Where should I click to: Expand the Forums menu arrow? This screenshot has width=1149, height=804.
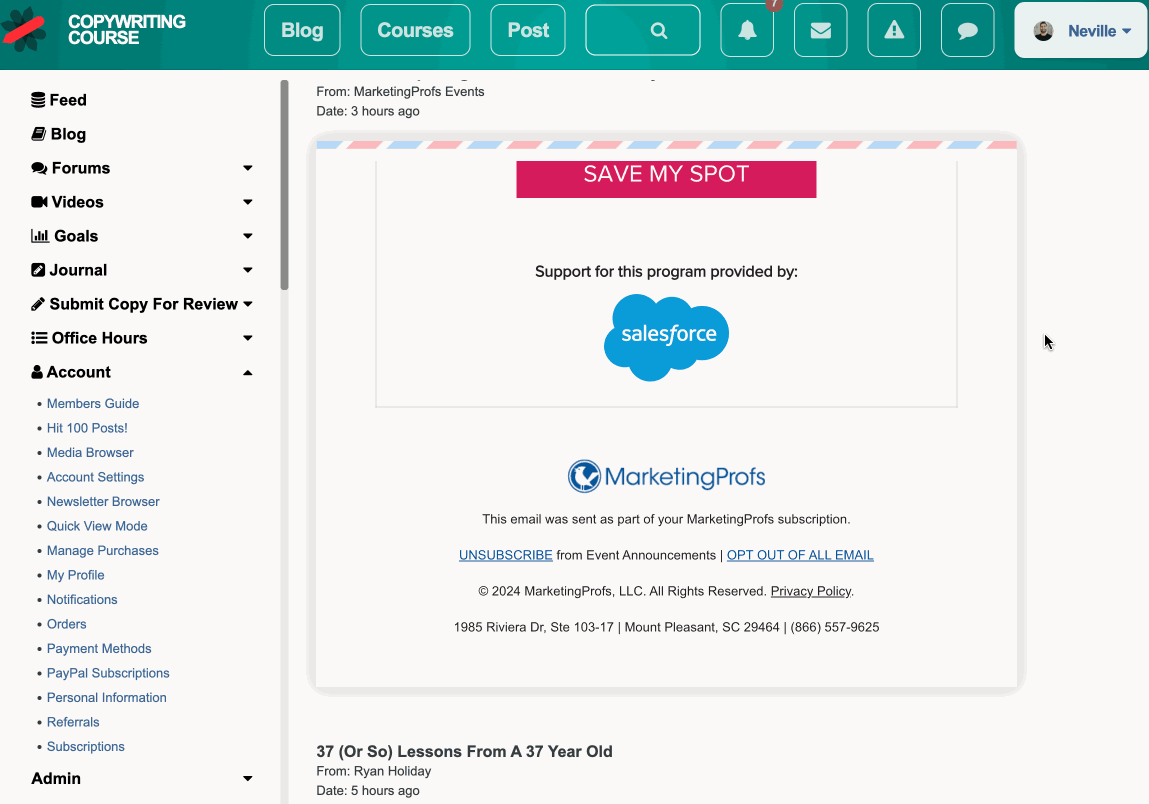(x=248, y=168)
